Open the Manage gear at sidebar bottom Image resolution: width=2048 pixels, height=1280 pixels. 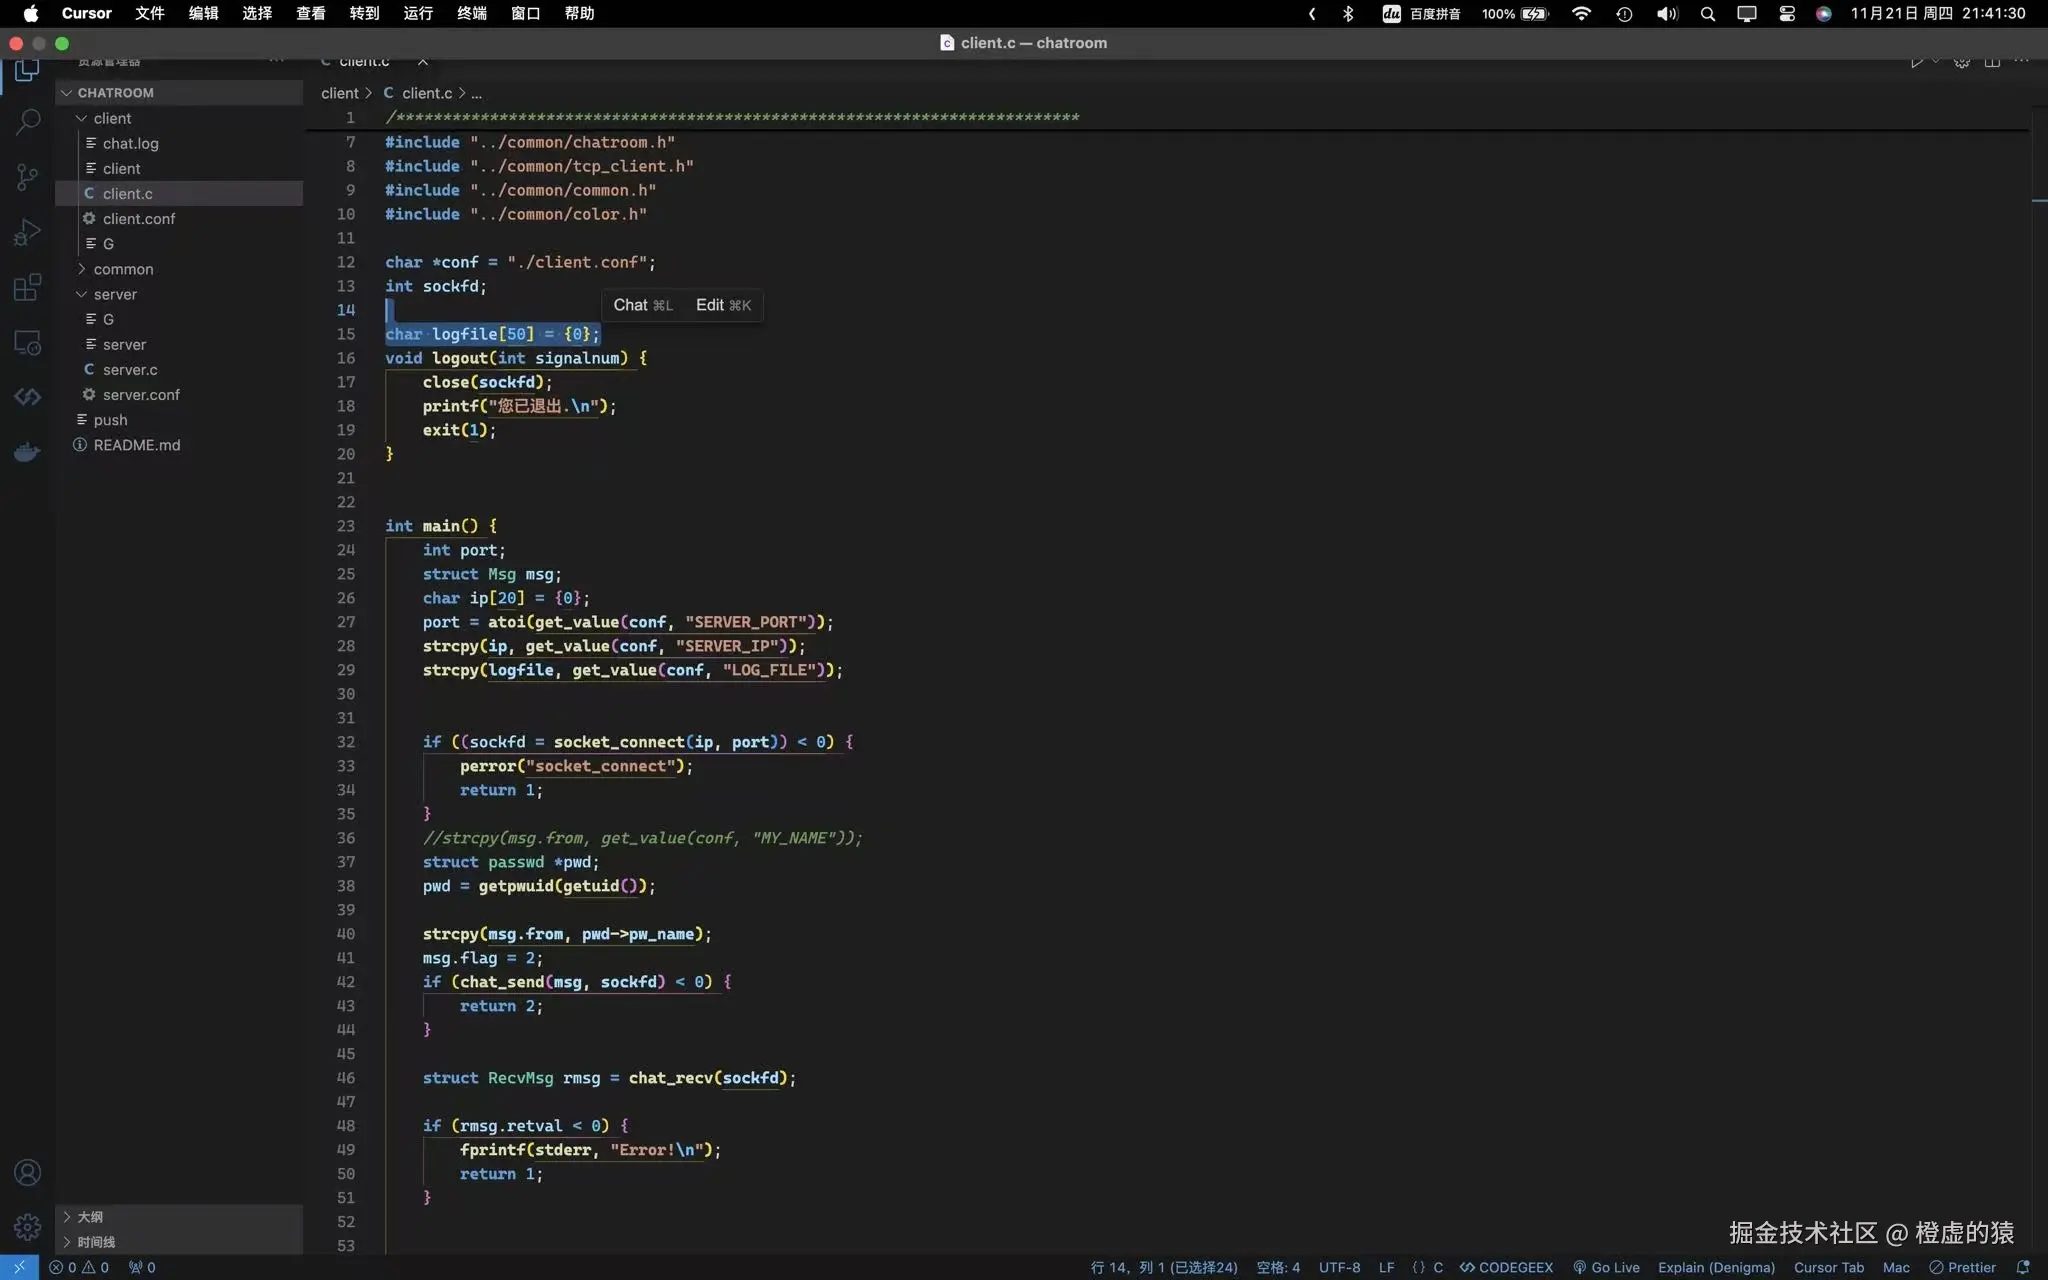[27, 1227]
